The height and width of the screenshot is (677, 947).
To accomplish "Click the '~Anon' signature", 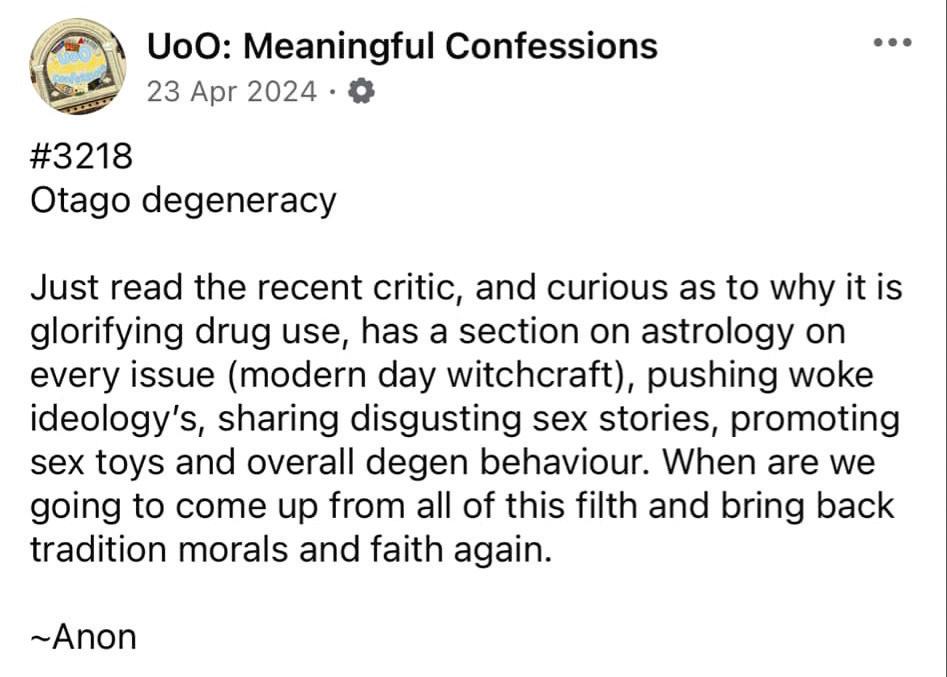I will (x=83, y=638).
